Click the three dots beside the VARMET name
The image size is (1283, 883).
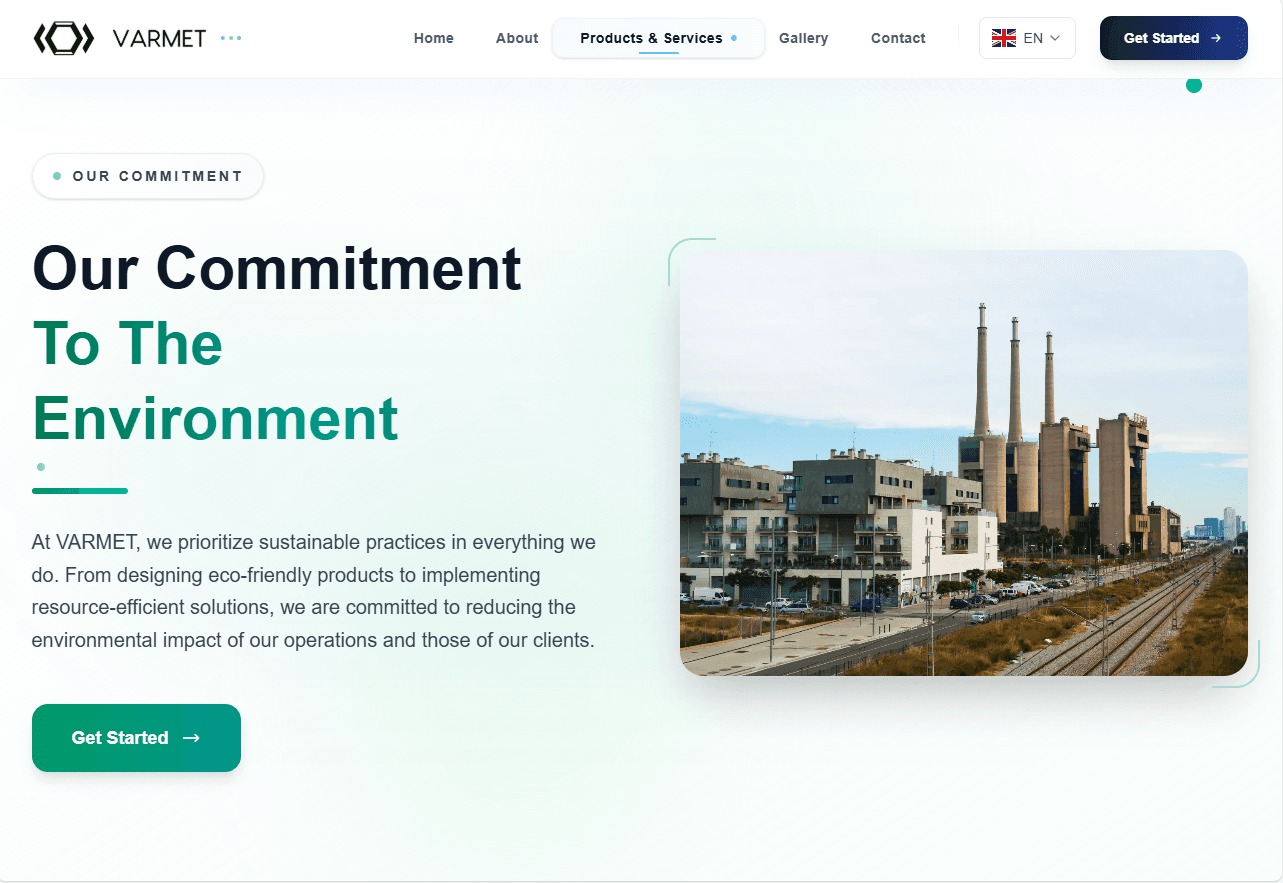click(231, 38)
